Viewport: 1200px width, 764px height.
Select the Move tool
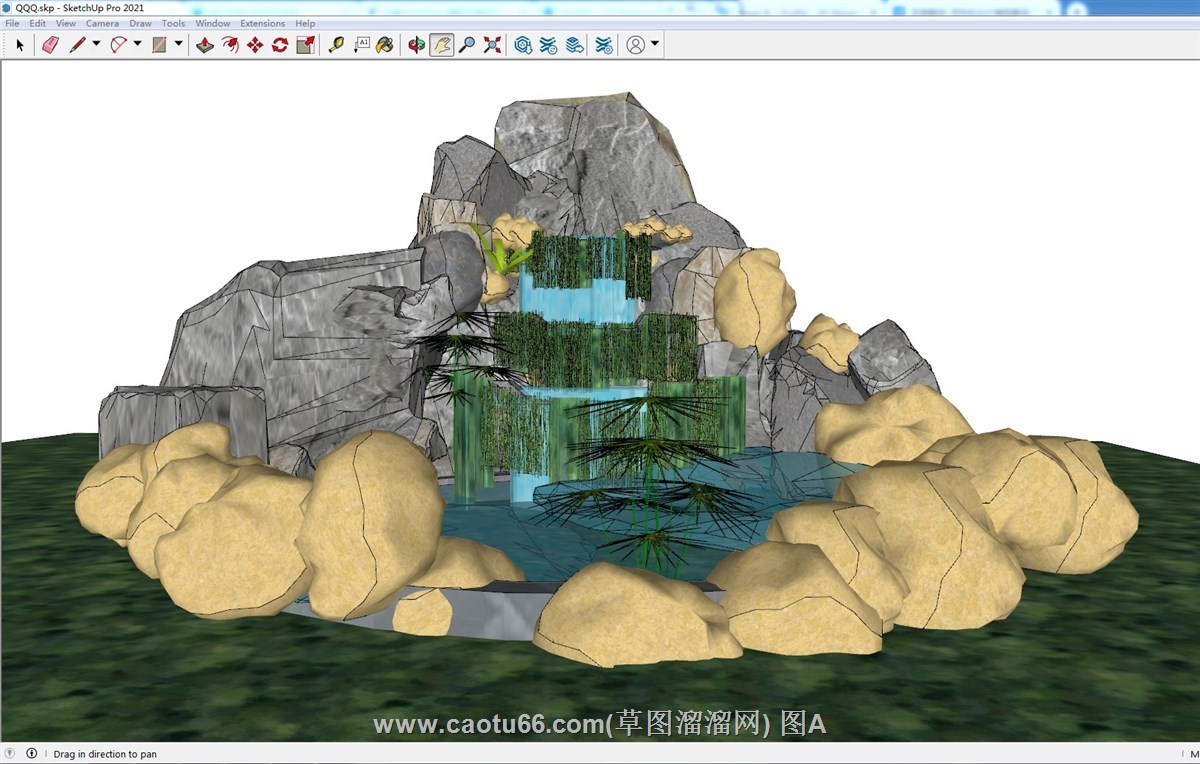coord(255,45)
